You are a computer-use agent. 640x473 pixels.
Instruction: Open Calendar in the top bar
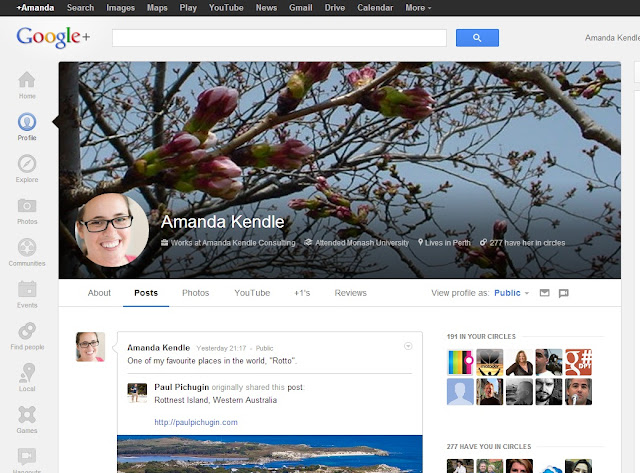375,8
